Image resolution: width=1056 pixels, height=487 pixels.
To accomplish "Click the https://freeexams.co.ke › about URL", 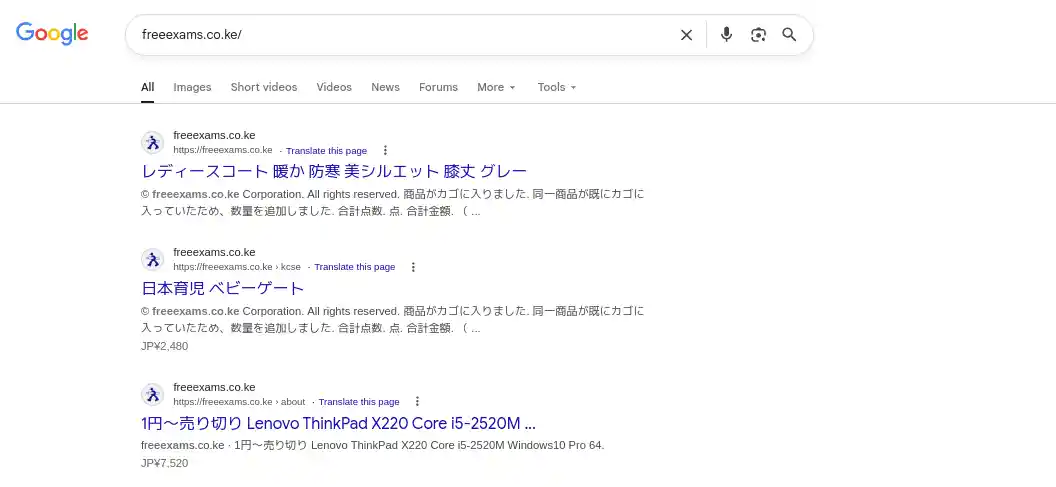I will 239,401.
